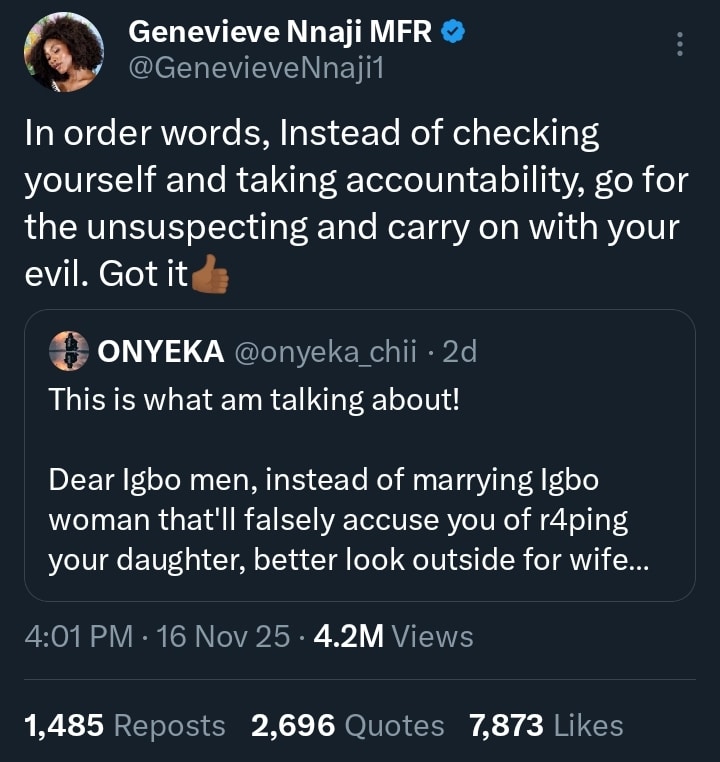Image resolution: width=720 pixels, height=762 pixels.
Task: Open the tweet's three-dot more options menu
Action: (x=680, y=45)
